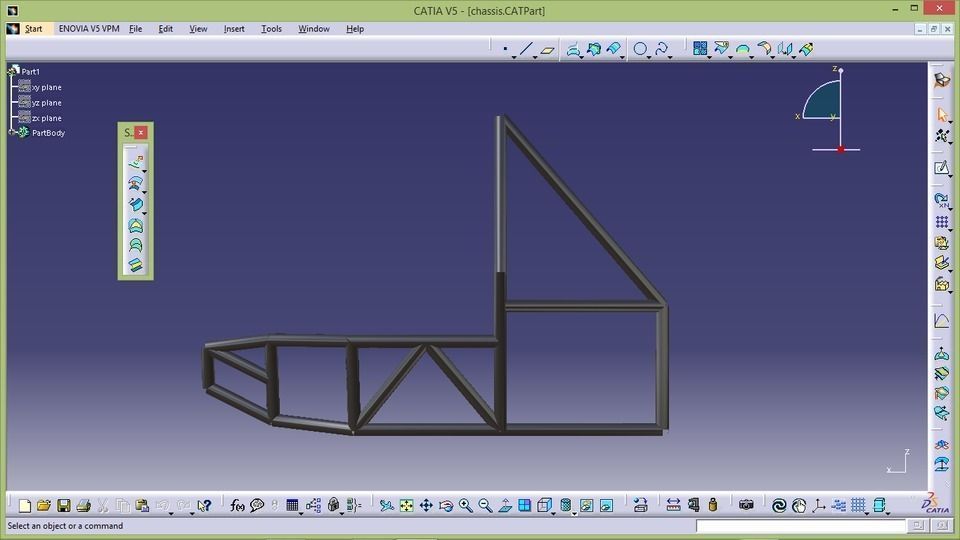Image resolution: width=960 pixels, height=540 pixels.
Task: Select the Point creation tool
Action: (x=505, y=49)
